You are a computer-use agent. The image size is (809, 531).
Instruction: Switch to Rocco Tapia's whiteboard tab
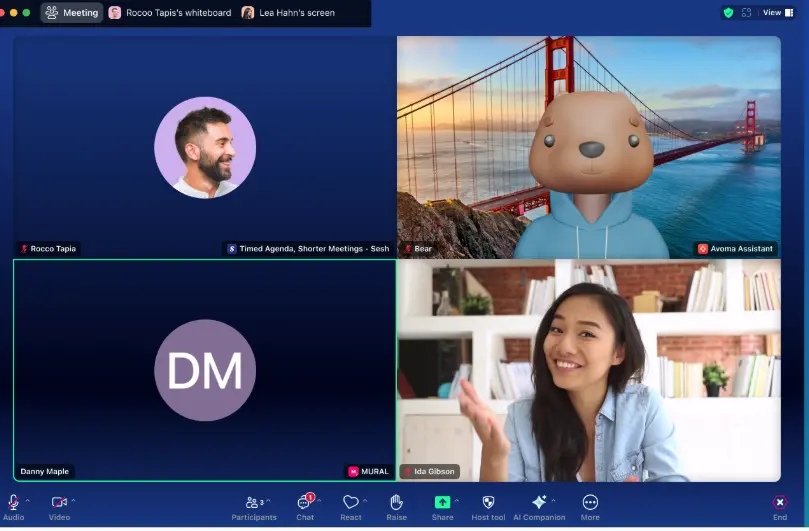pyautogui.click(x=170, y=13)
